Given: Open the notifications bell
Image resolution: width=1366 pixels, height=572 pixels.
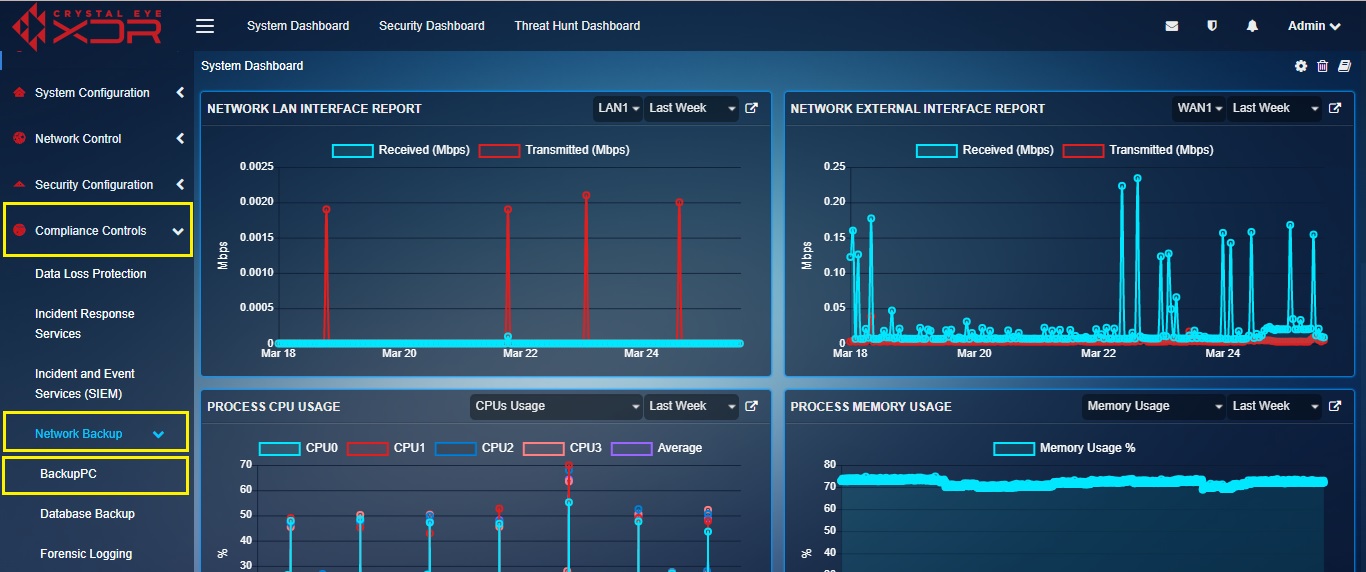Looking at the screenshot, I should (1252, 26).
